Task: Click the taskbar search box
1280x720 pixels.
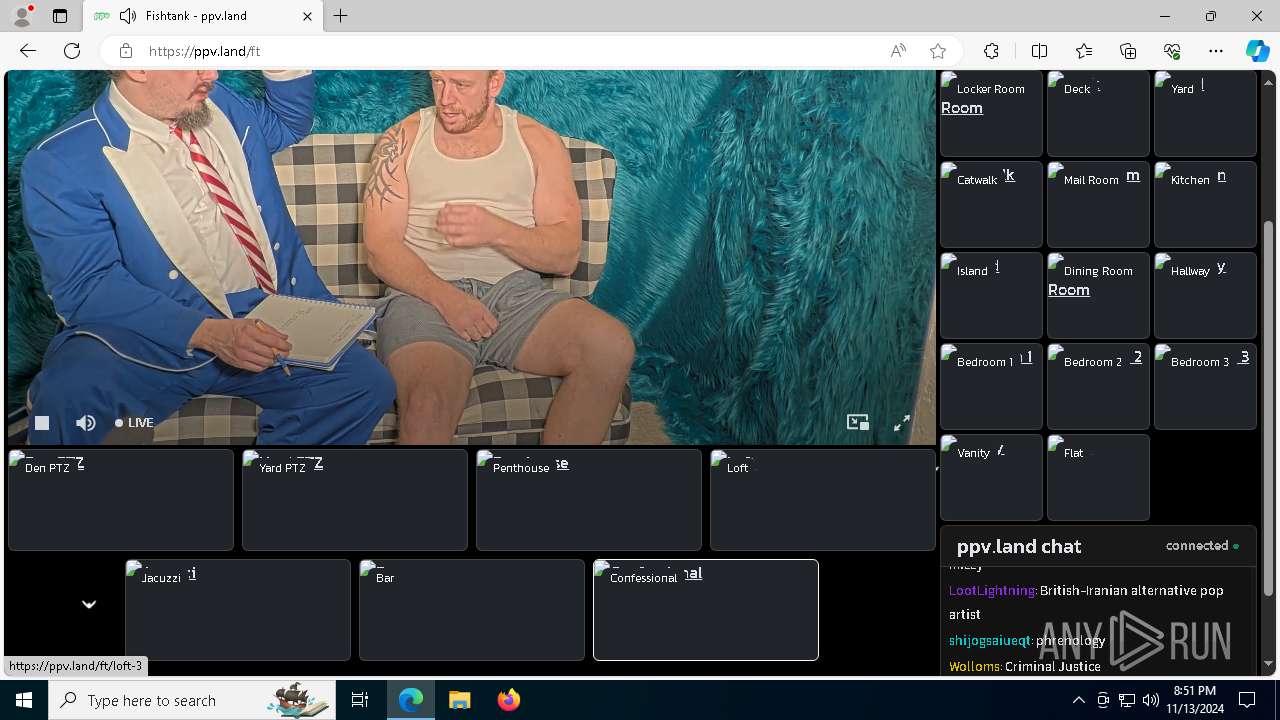Action: coord(192,700)
